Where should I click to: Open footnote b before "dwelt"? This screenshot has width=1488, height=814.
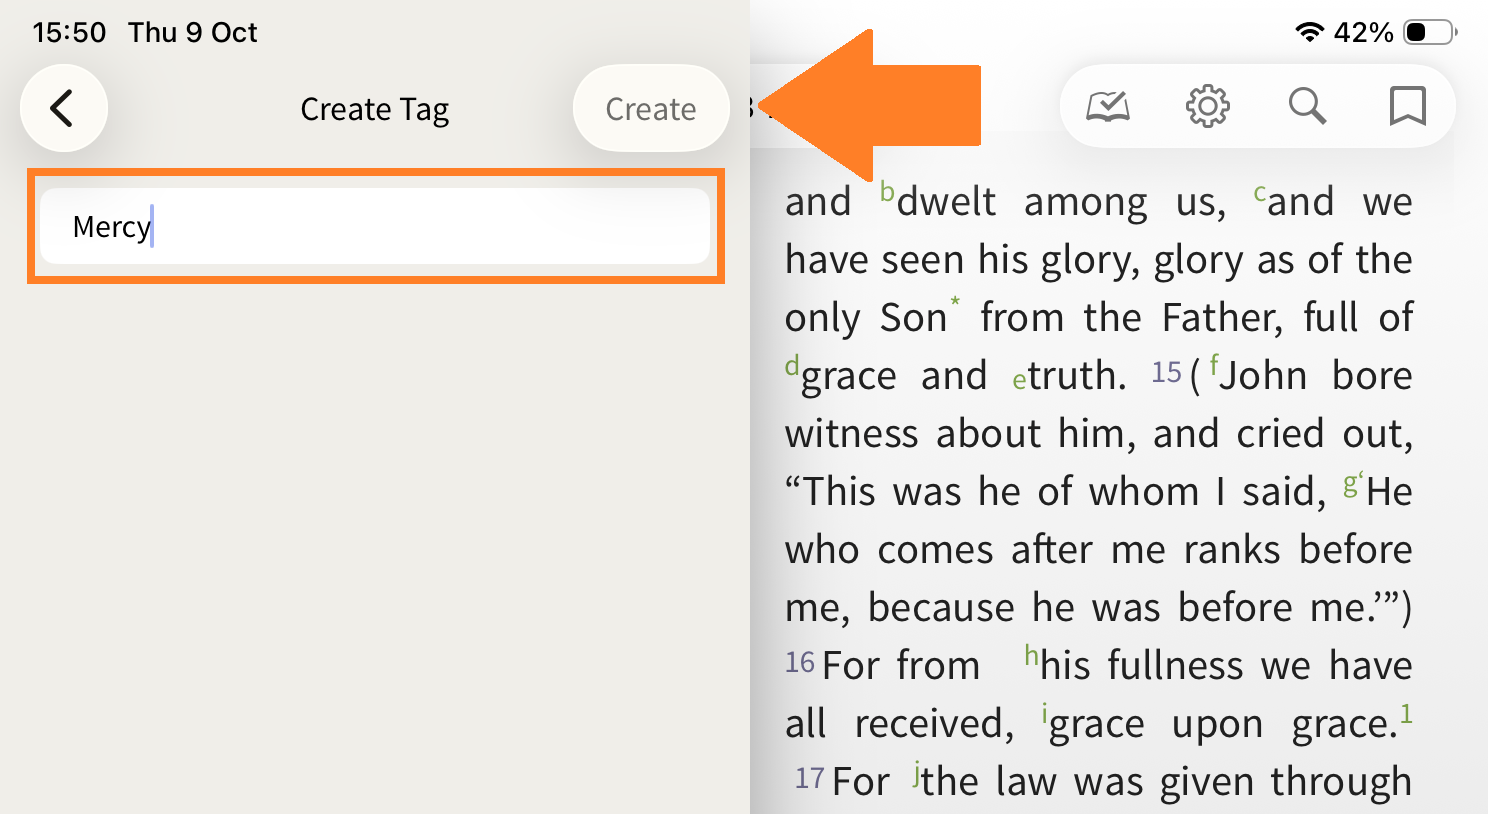tap(887, 190)
